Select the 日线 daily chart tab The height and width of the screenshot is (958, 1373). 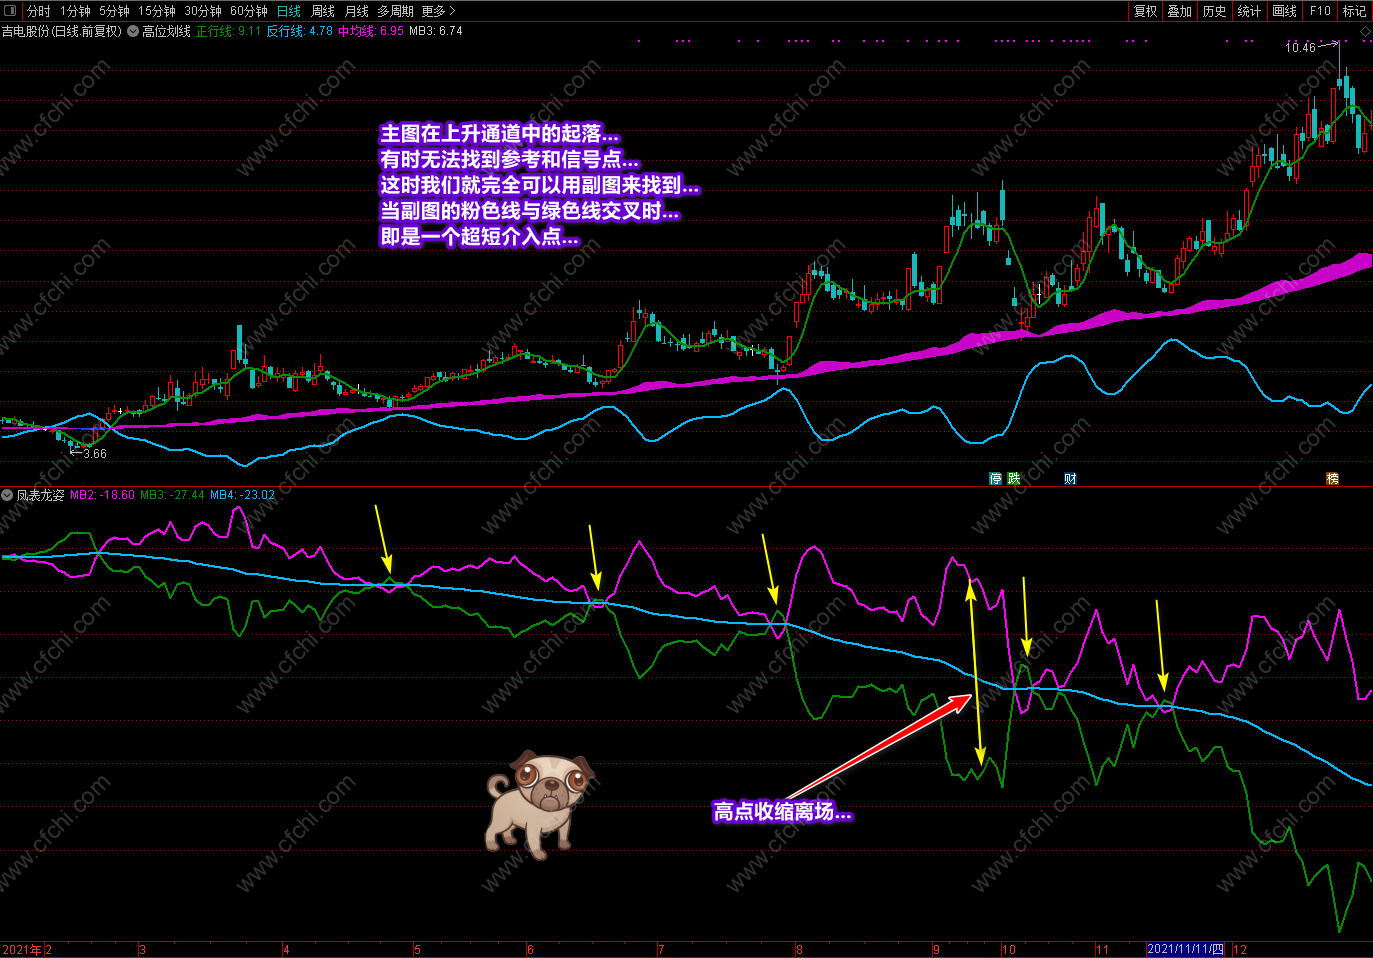pyautogui.click(x=289, y=11)
